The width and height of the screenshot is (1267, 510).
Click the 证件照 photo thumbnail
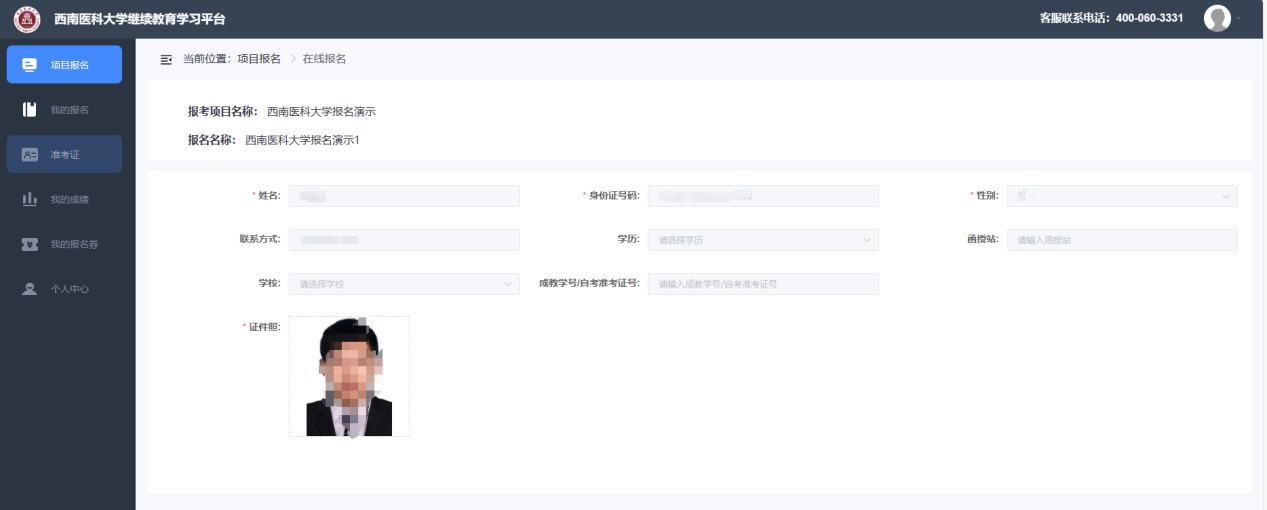(349, 376)
